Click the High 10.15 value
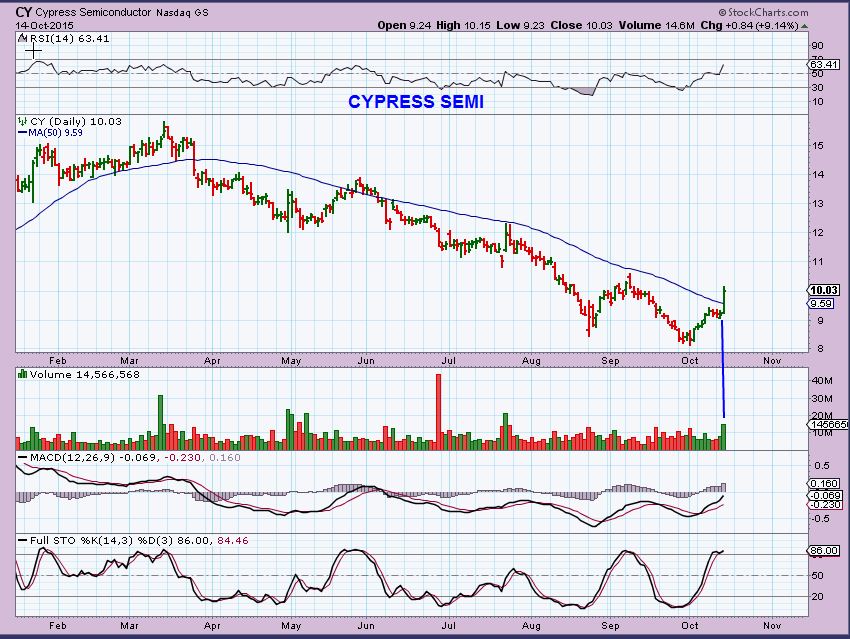Screen dimensions: 850x639 tap(463, 25)
